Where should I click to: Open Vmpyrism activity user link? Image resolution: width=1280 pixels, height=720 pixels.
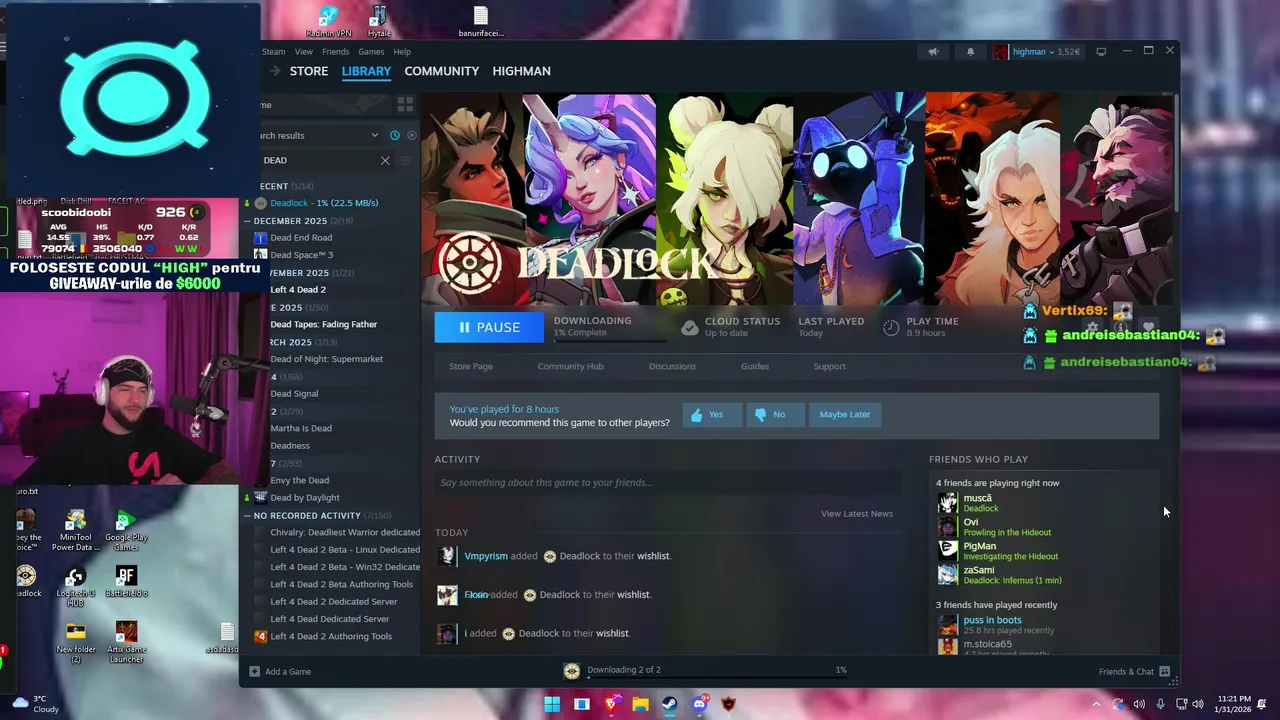[486, 556]
